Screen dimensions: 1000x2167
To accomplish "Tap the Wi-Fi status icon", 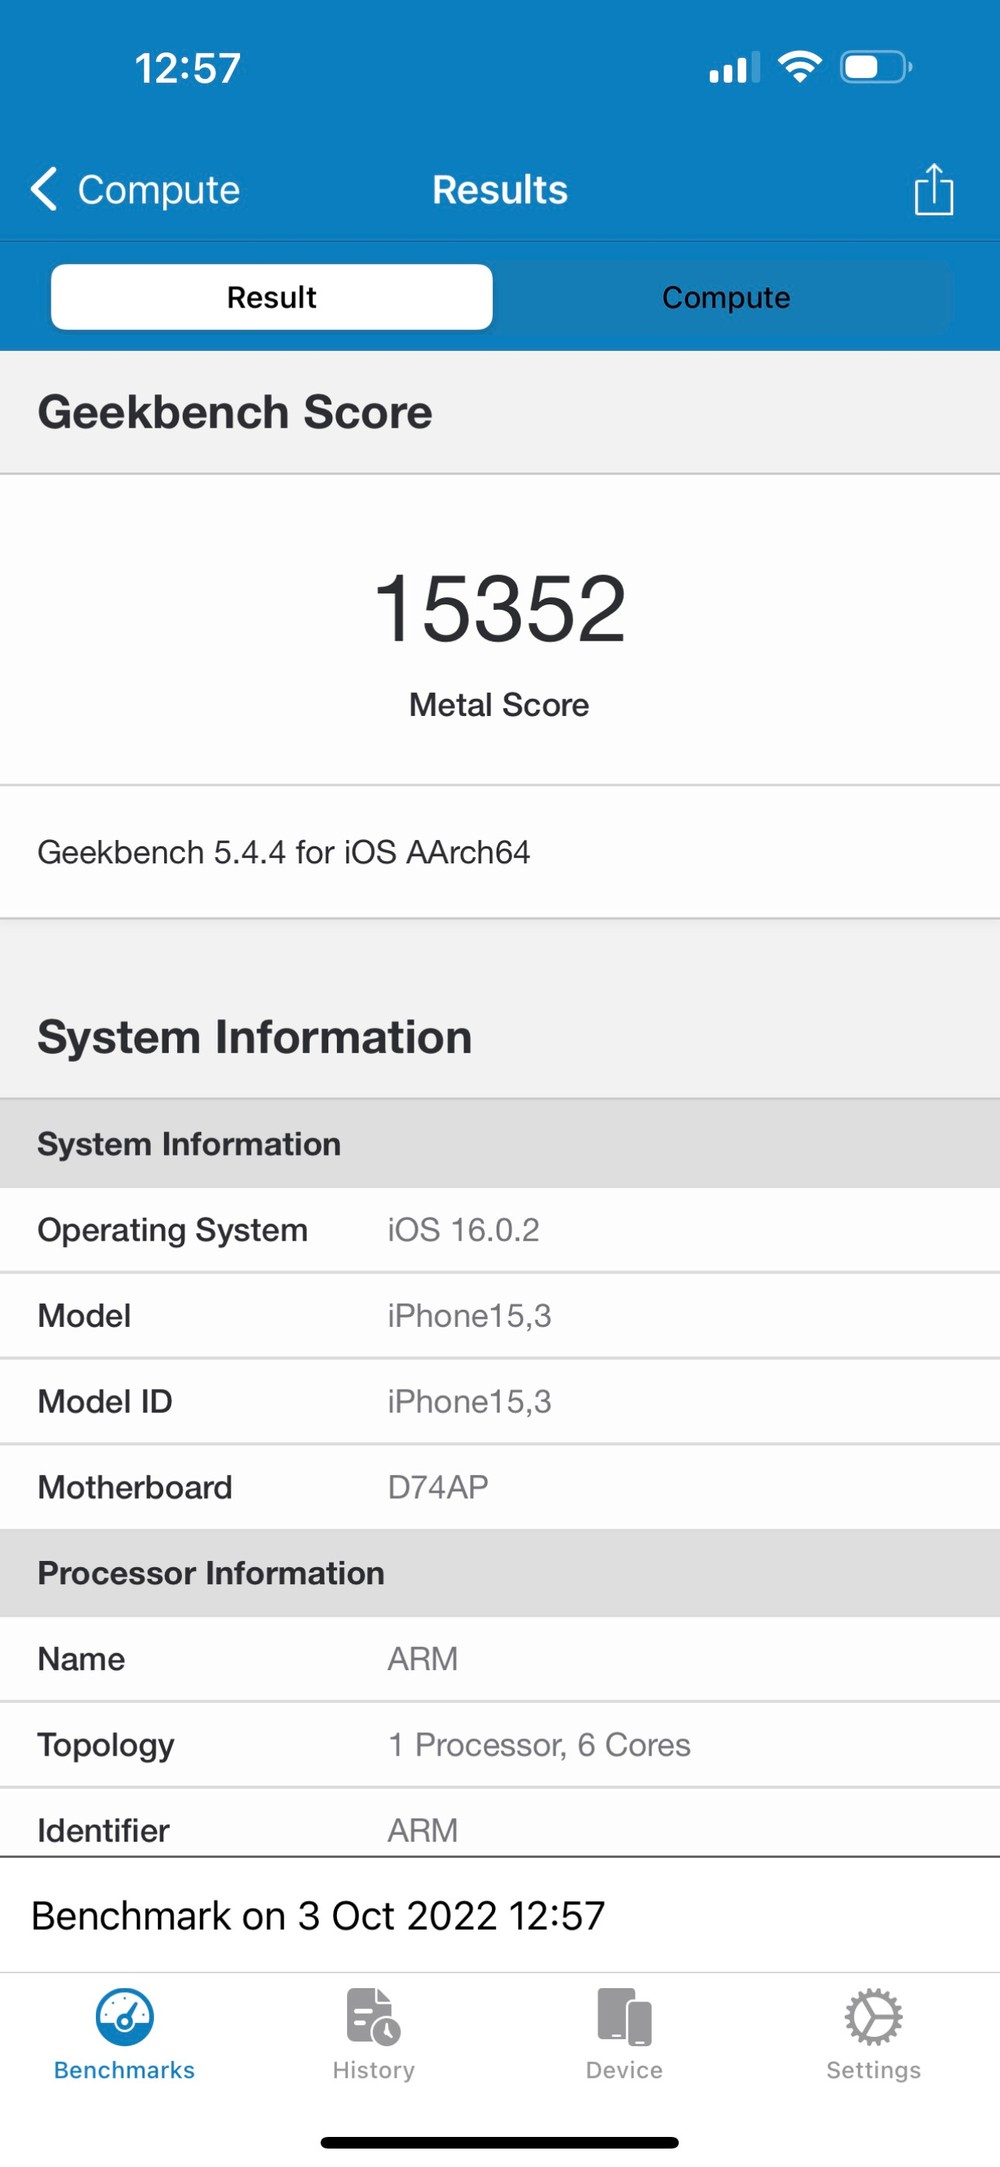I will pos(799,67).
